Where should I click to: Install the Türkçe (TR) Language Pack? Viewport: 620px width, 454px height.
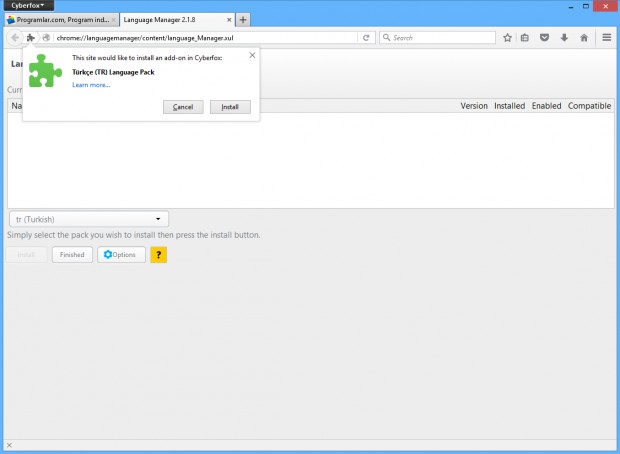coord(230,107)
